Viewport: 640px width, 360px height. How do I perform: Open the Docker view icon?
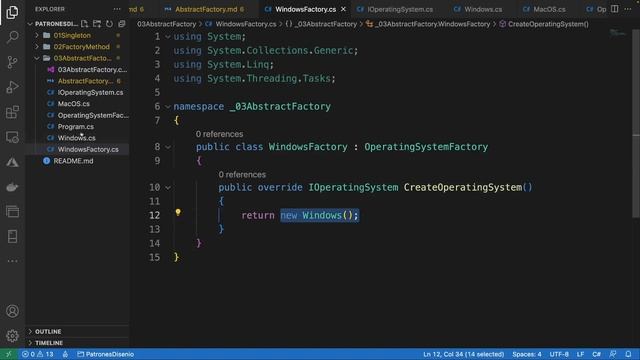click(12, 187)
